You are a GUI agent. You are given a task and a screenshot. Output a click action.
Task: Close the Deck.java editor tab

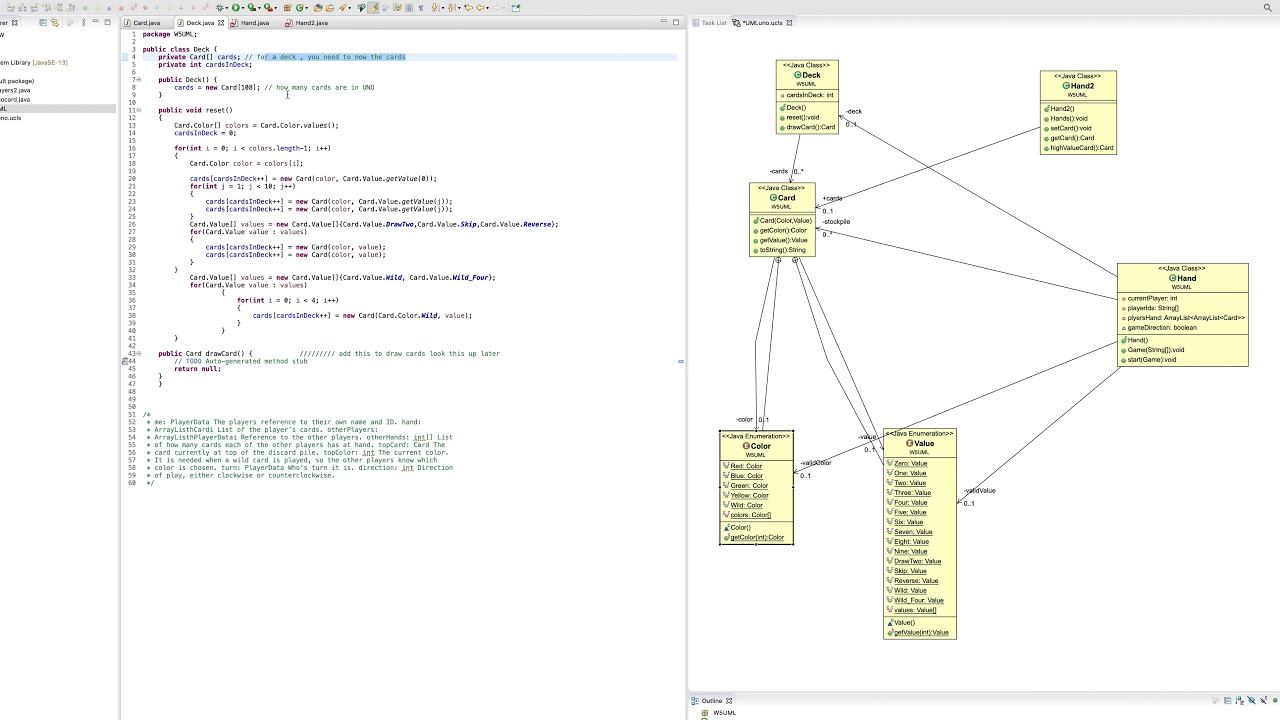tap(220, 23)
